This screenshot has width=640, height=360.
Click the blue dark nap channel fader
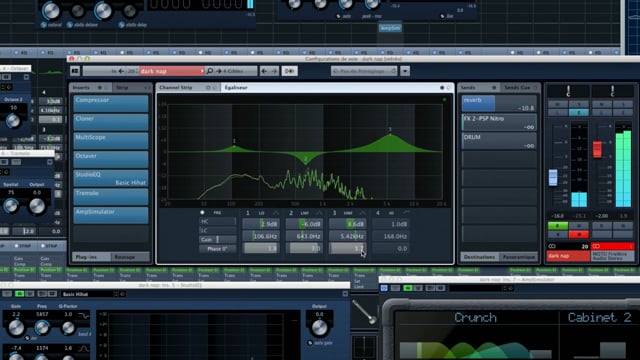pos(553,178)
